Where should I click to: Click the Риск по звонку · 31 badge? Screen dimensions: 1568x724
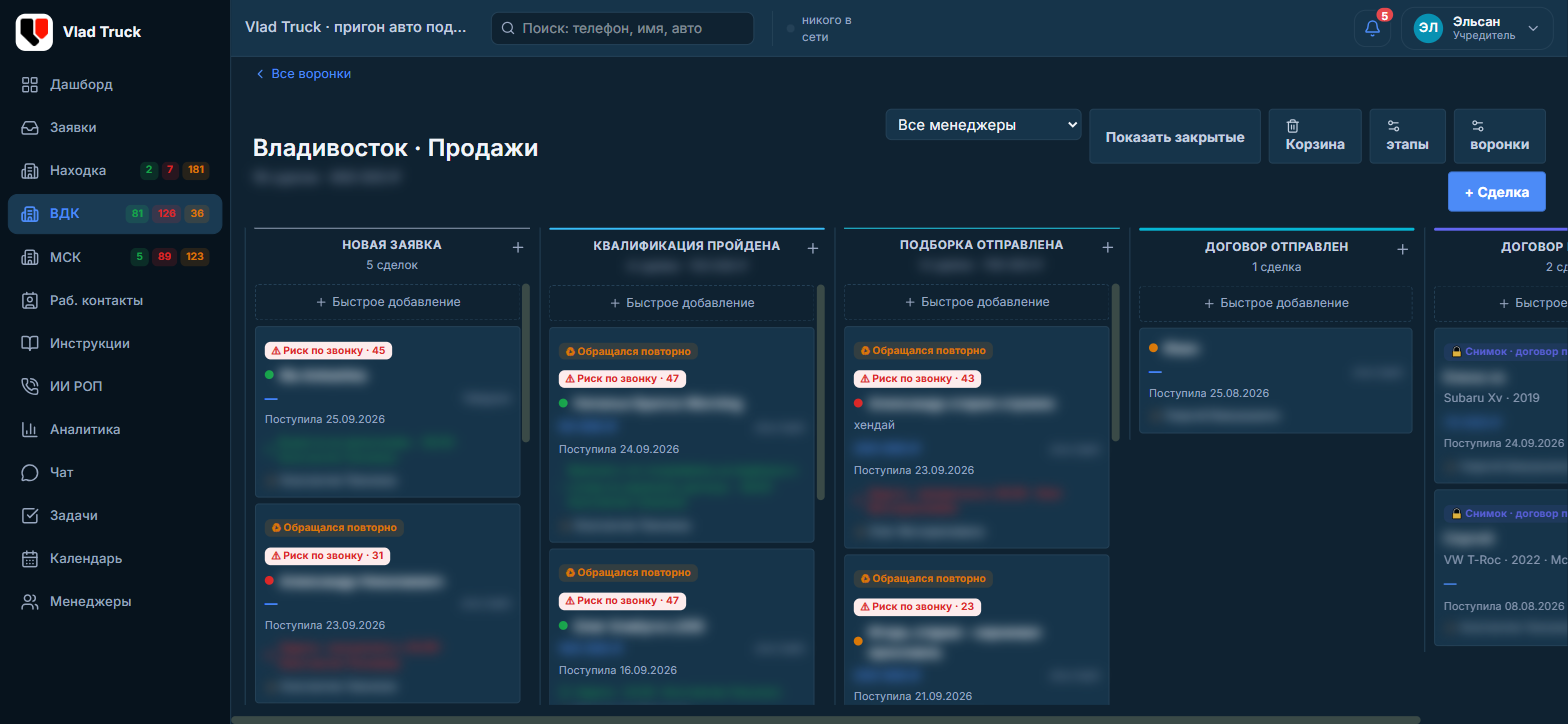[x=327, y=556]
